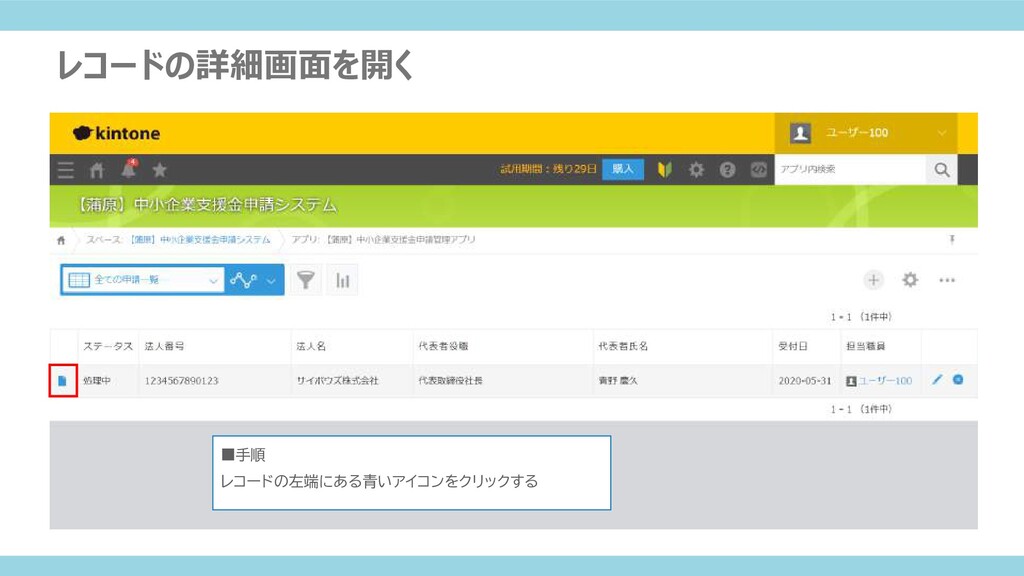This screenshot has width=1024, height=576.
Task: Edit the record with the pencil icon
Action: [937, 380]
